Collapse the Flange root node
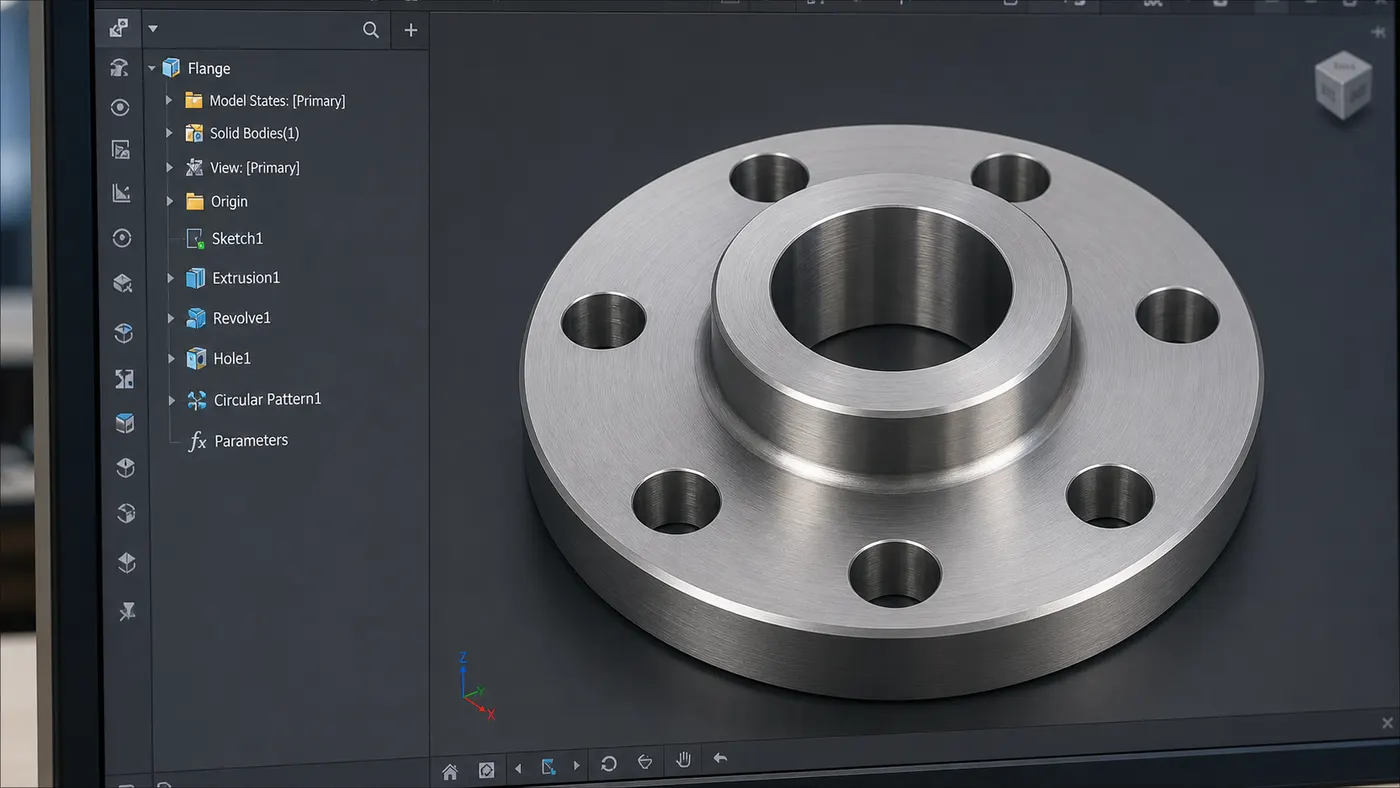 pos(151,69)
